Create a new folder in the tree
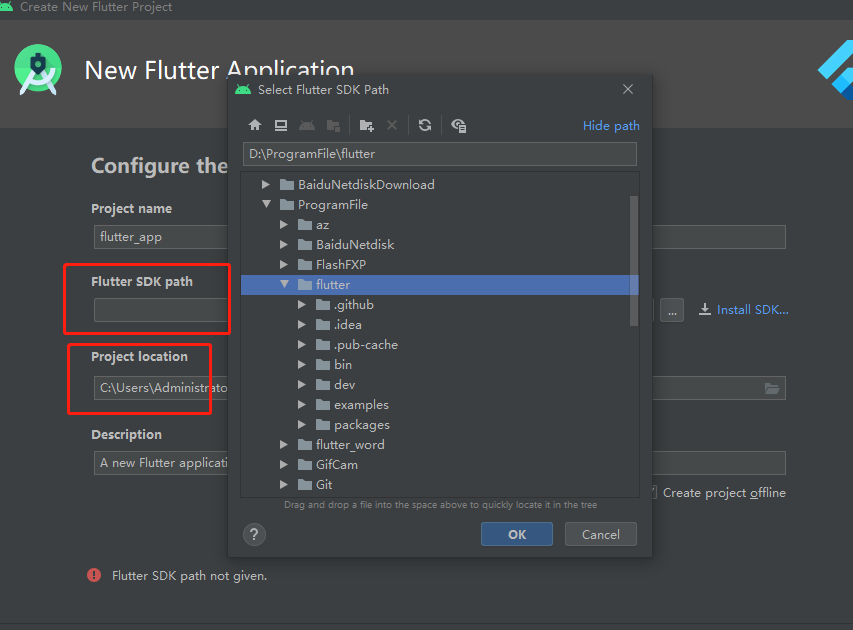 coord(367,126)
